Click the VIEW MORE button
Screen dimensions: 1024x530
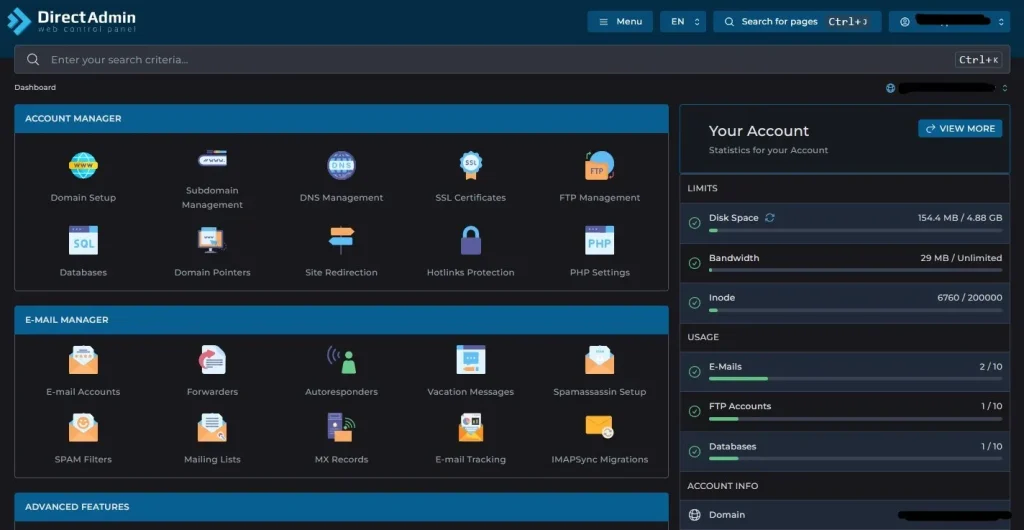[960, 129]
